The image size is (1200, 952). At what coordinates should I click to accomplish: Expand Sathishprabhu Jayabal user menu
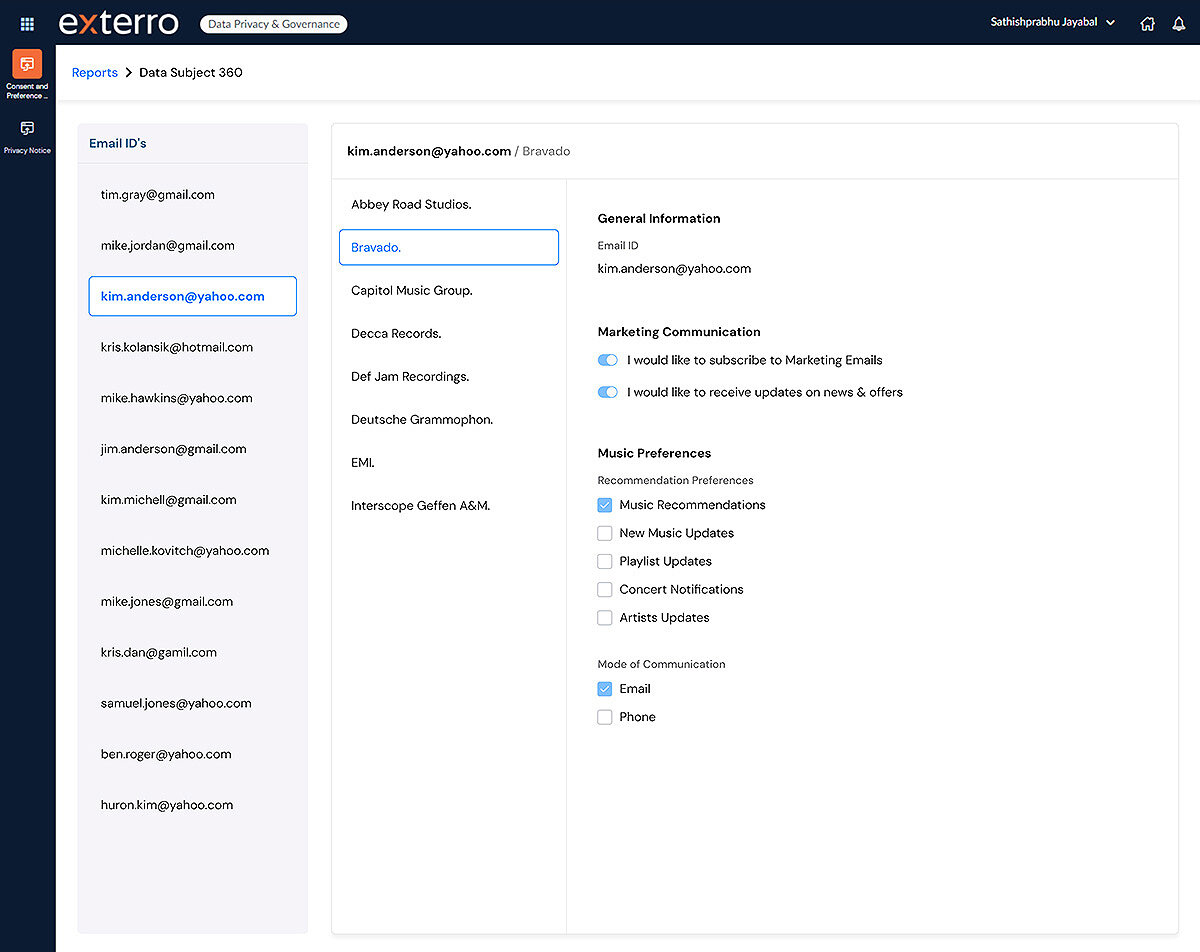coord(1053,23)
